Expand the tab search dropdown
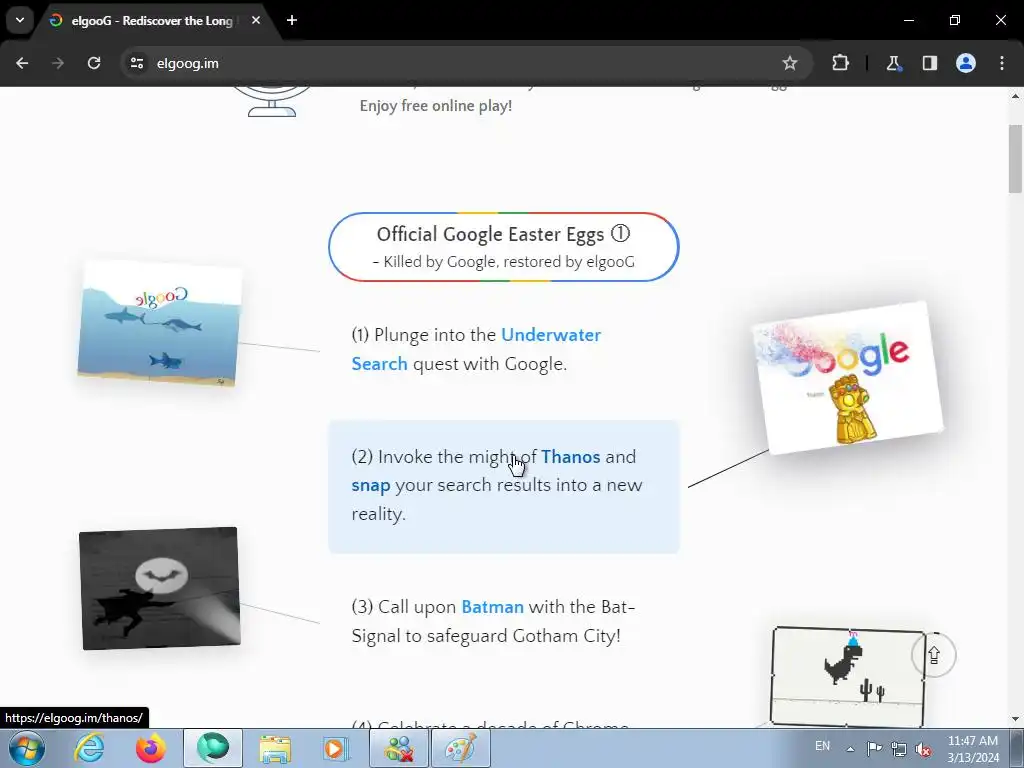1024x768 pixels. [x=20, y=20]
